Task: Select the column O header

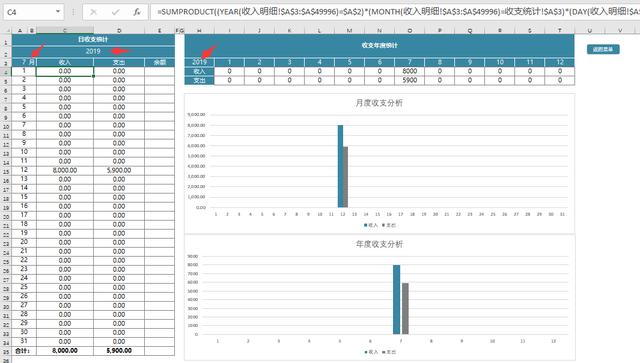Action: coord(409,30)
